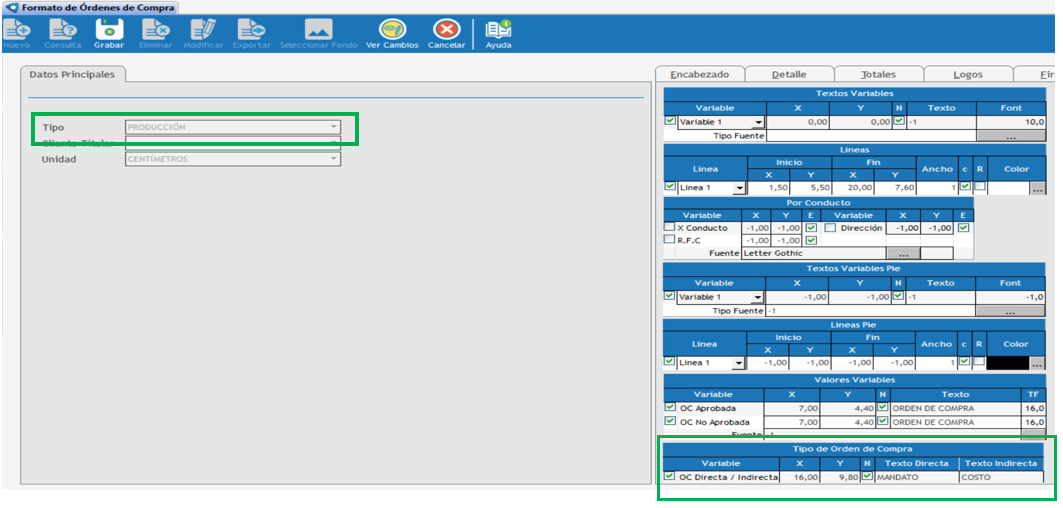
Task: Cancel using the red Cancelar icon
Action: [446, 30]
